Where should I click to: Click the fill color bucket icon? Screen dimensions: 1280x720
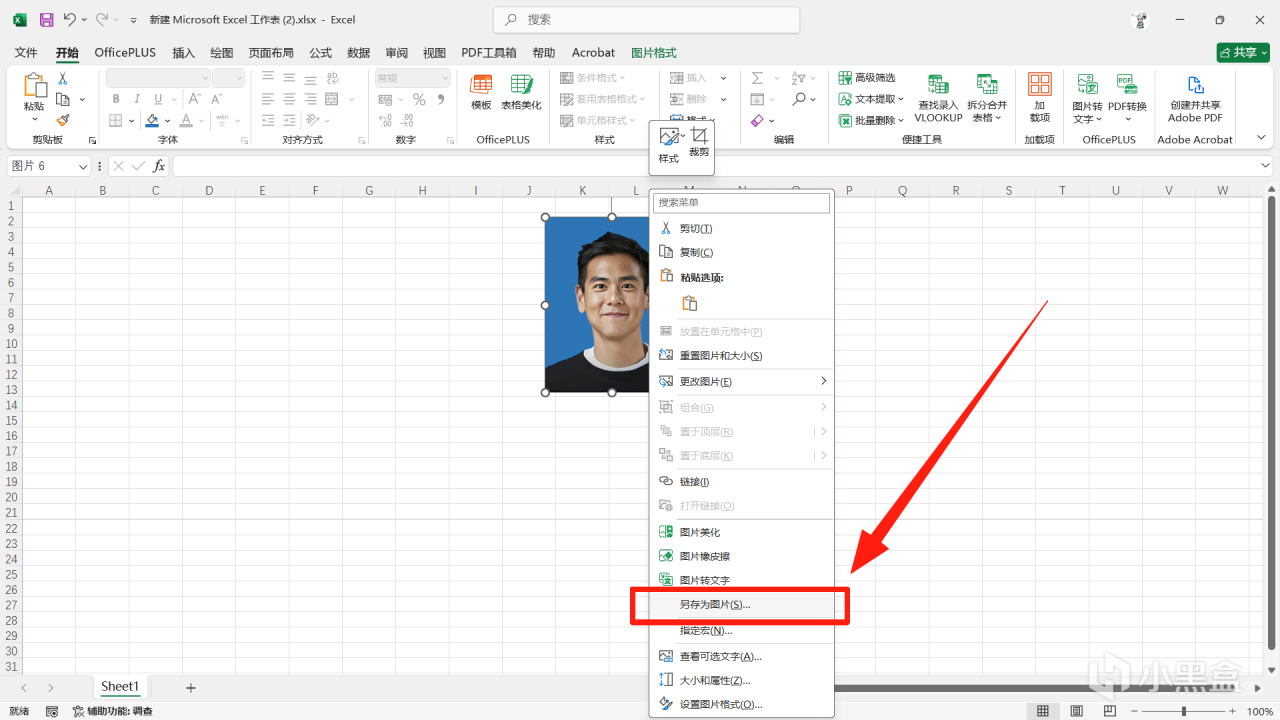coord(152,120)
